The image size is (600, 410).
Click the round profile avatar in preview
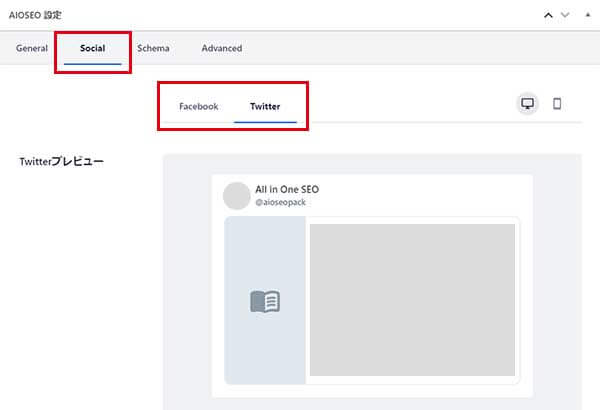237,195
